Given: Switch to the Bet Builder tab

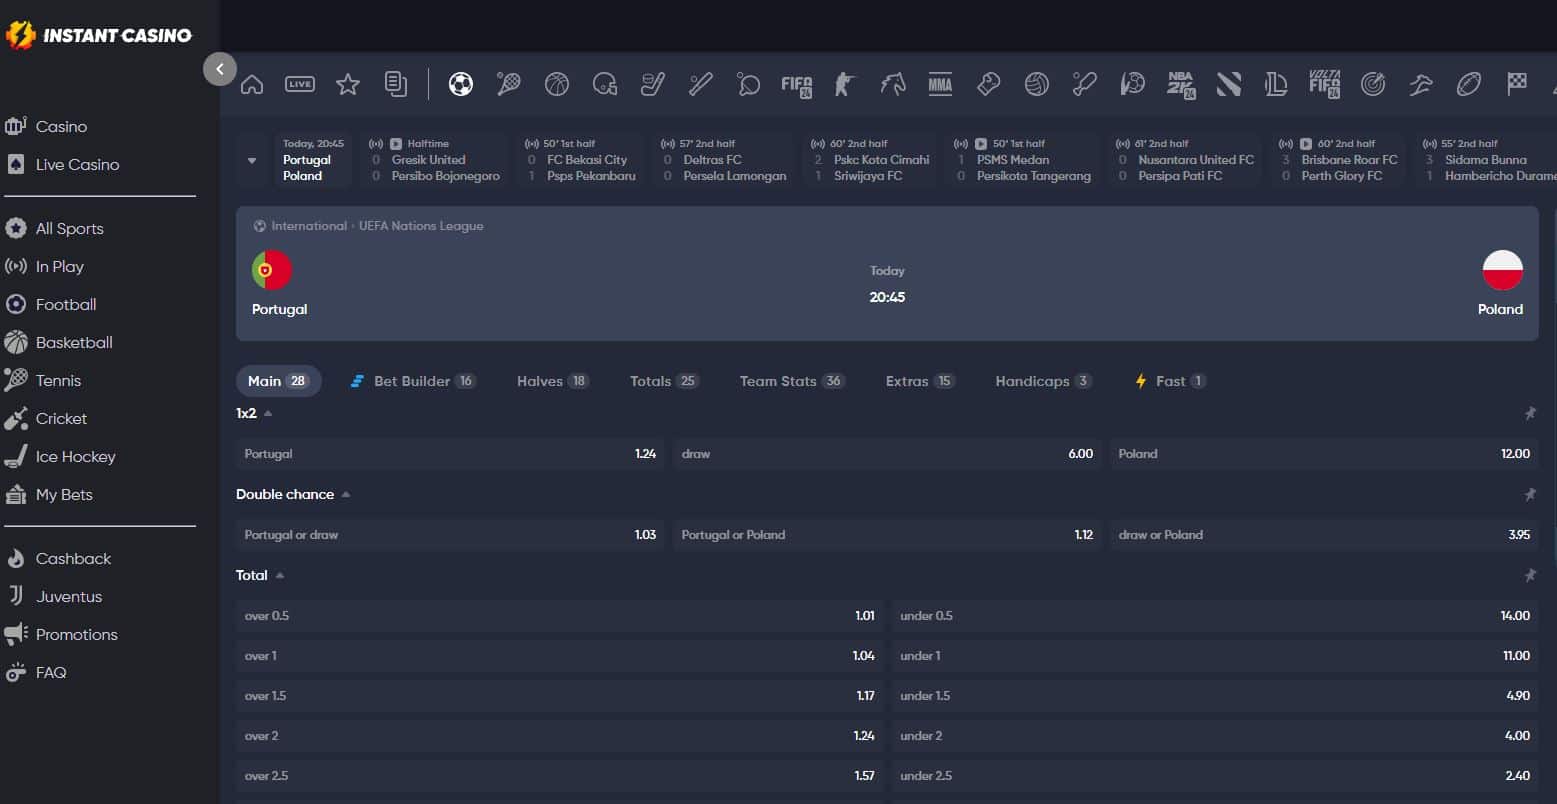Looking at the screenshot, I should point(412,381).
